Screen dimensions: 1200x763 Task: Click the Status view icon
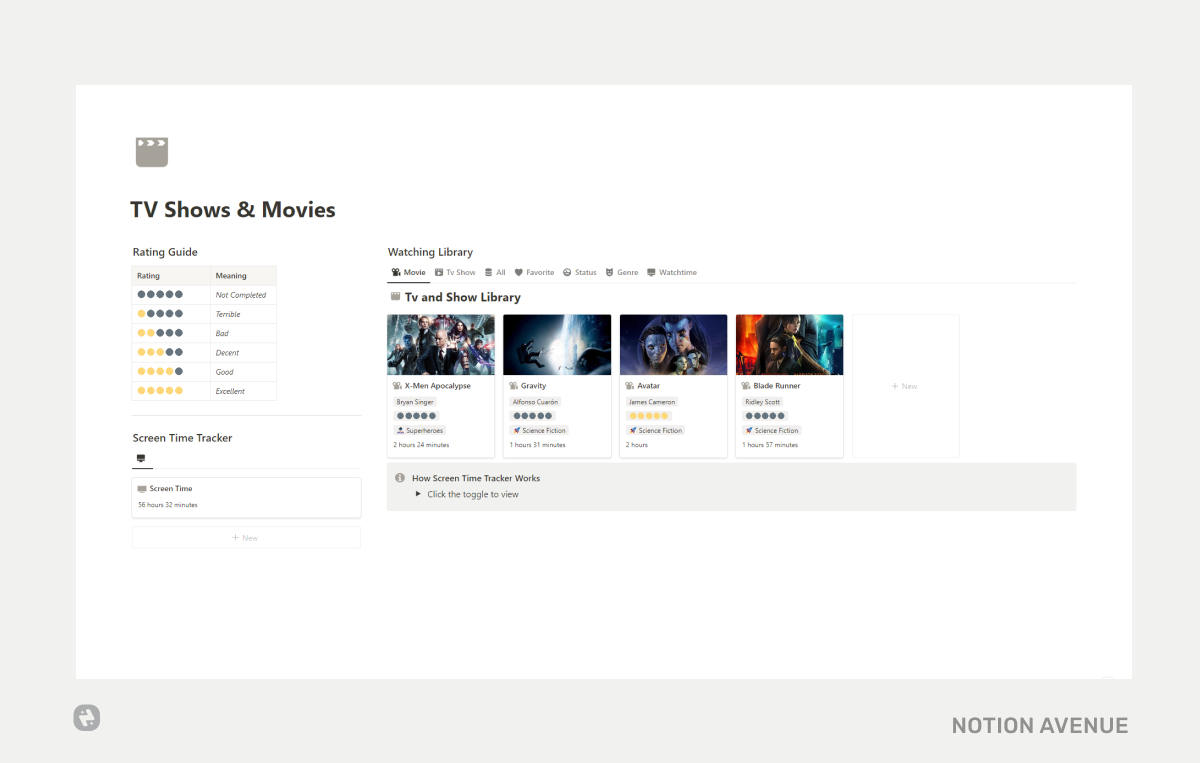pos(566,271)
